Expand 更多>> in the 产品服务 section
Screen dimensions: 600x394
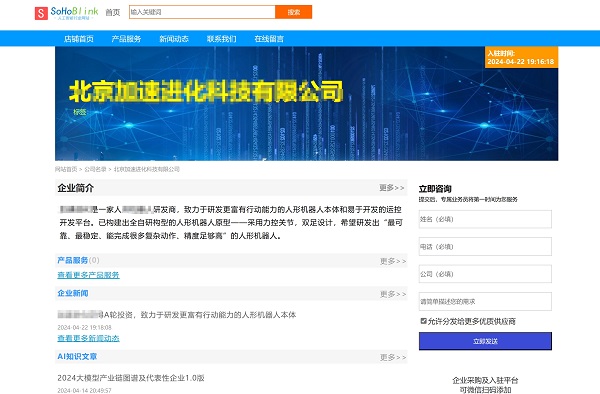coord(393,261)
